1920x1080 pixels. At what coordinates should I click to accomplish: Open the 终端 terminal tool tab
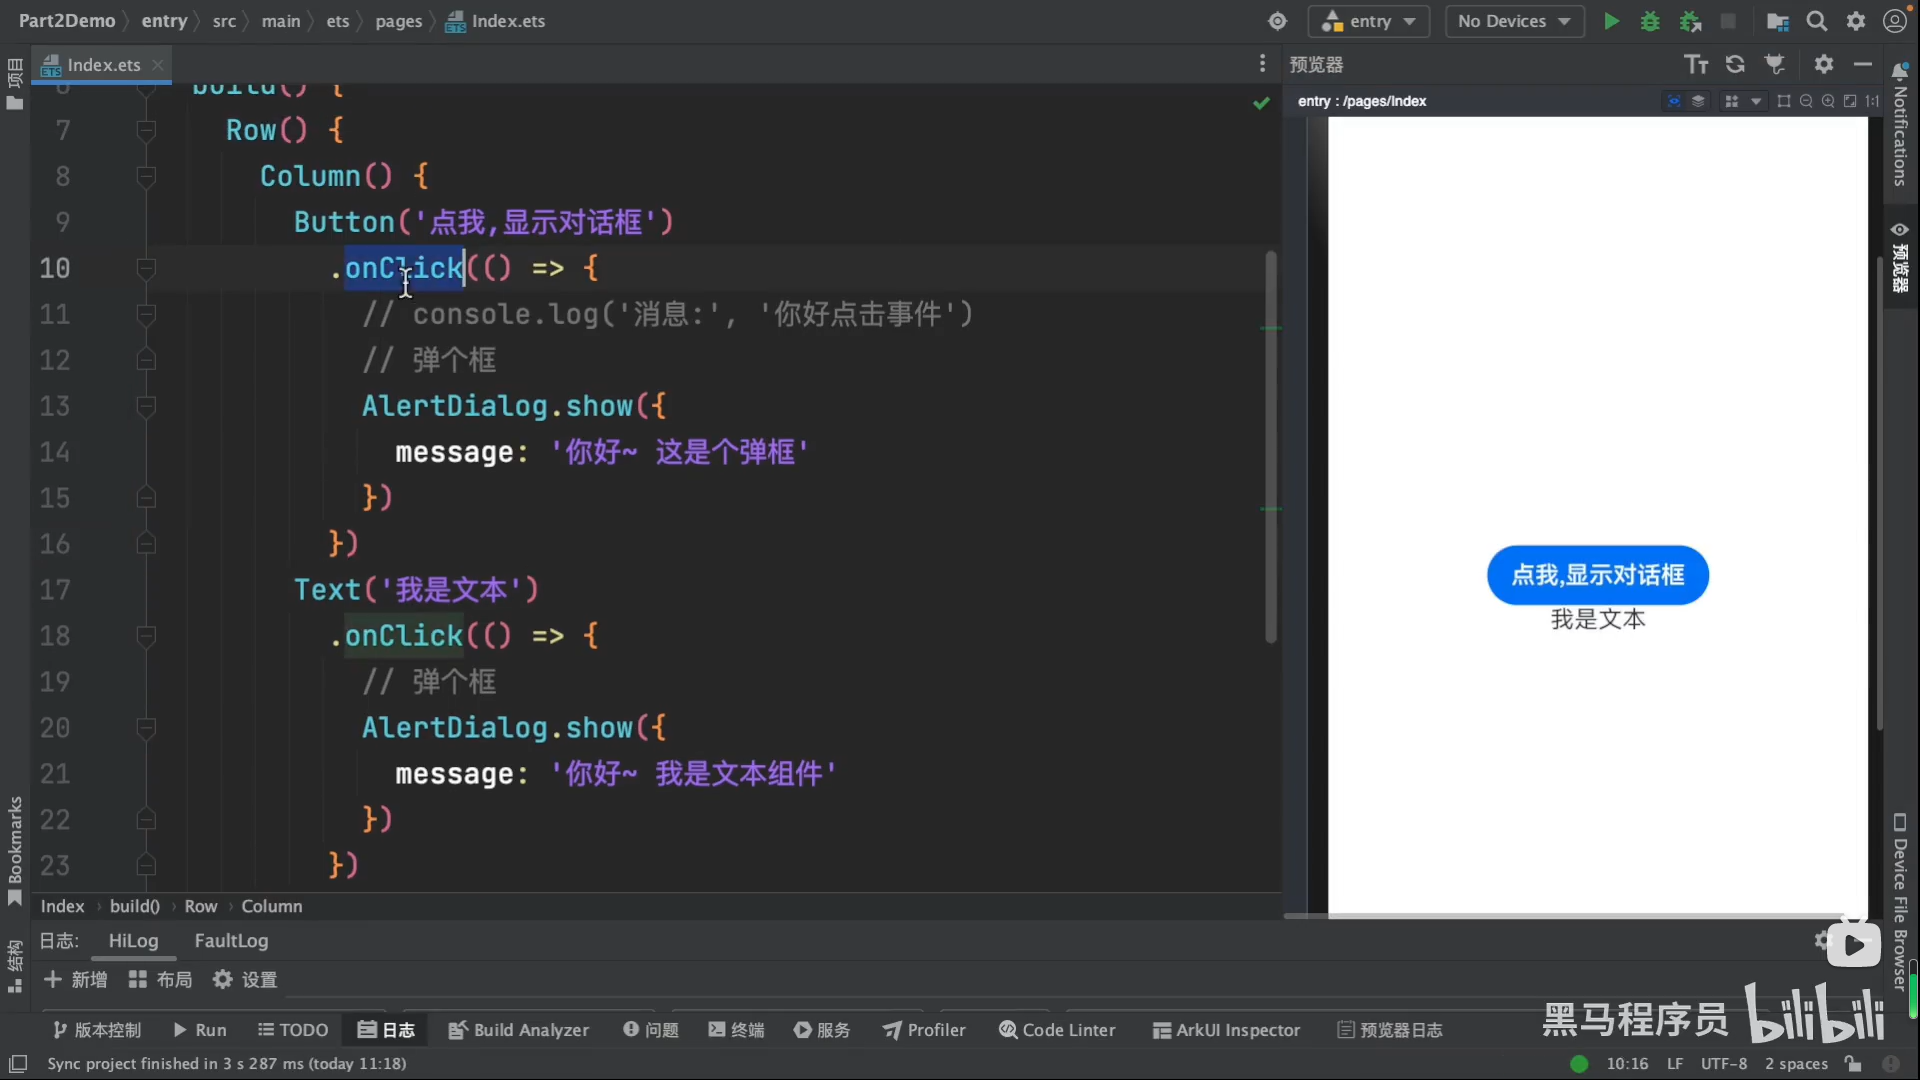click(x=736, y=1030)
